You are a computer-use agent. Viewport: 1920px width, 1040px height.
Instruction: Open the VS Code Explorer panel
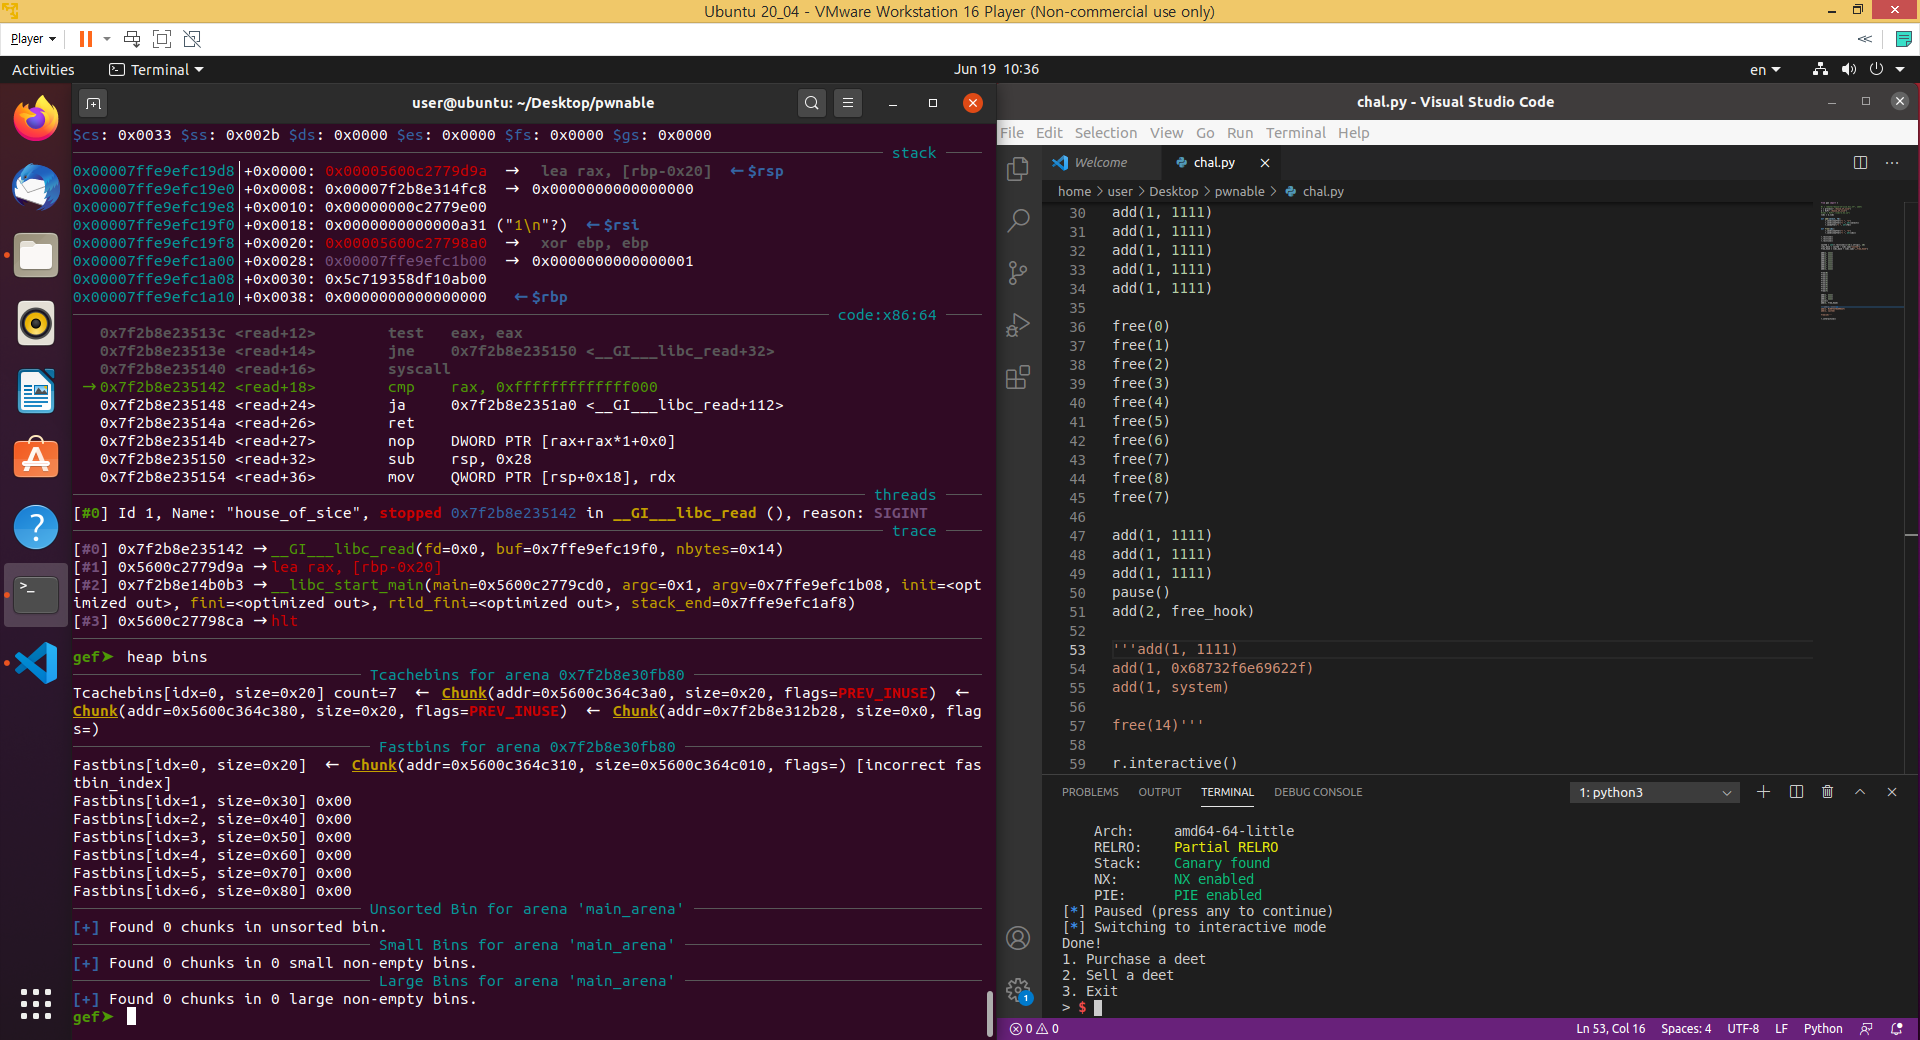coord(1018,168)
